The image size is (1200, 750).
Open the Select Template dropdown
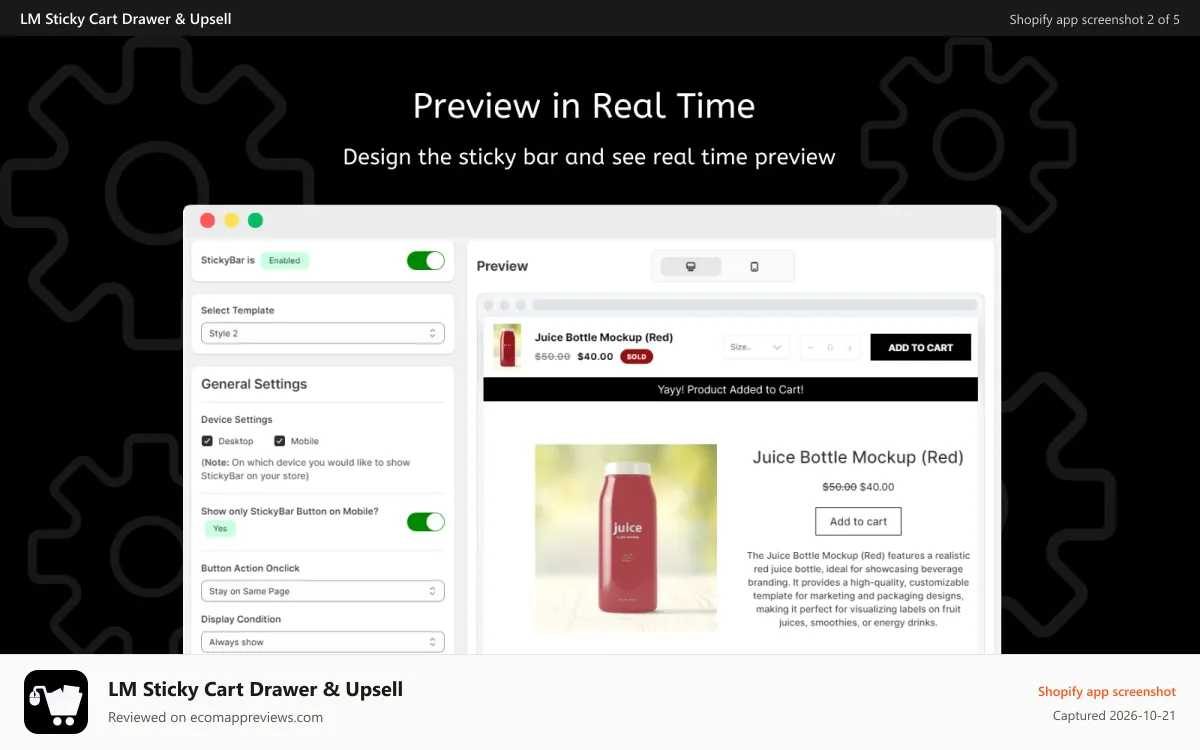click(x=323, y=333)
